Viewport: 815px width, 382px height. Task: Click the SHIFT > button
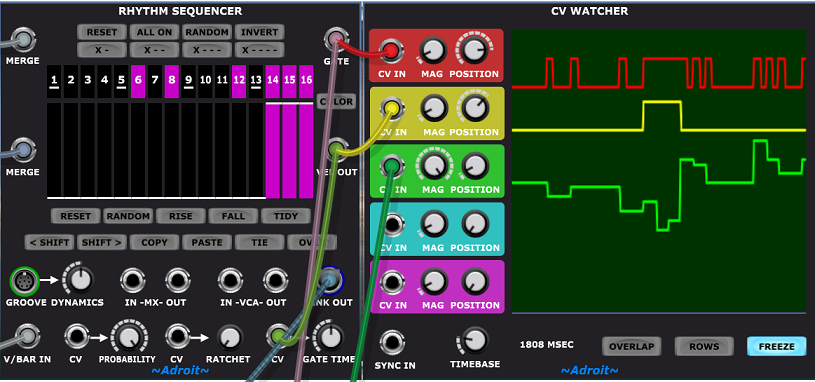[102, 242]
